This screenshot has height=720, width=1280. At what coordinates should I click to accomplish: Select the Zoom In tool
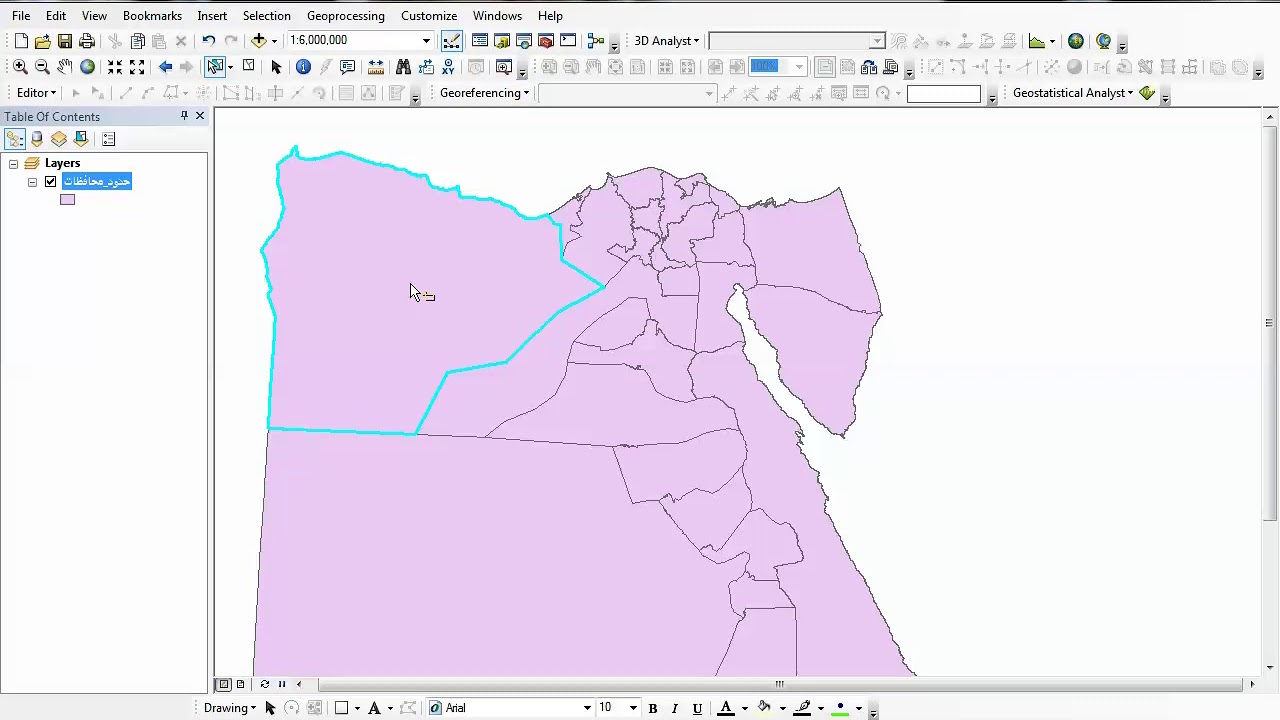point(20,67)
